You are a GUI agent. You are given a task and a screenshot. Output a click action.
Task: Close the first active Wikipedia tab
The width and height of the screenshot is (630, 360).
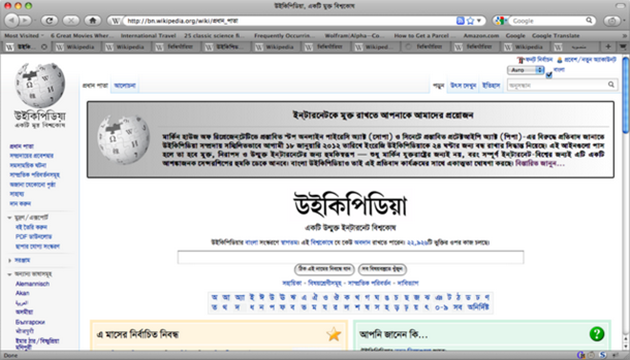click(44, 47)
